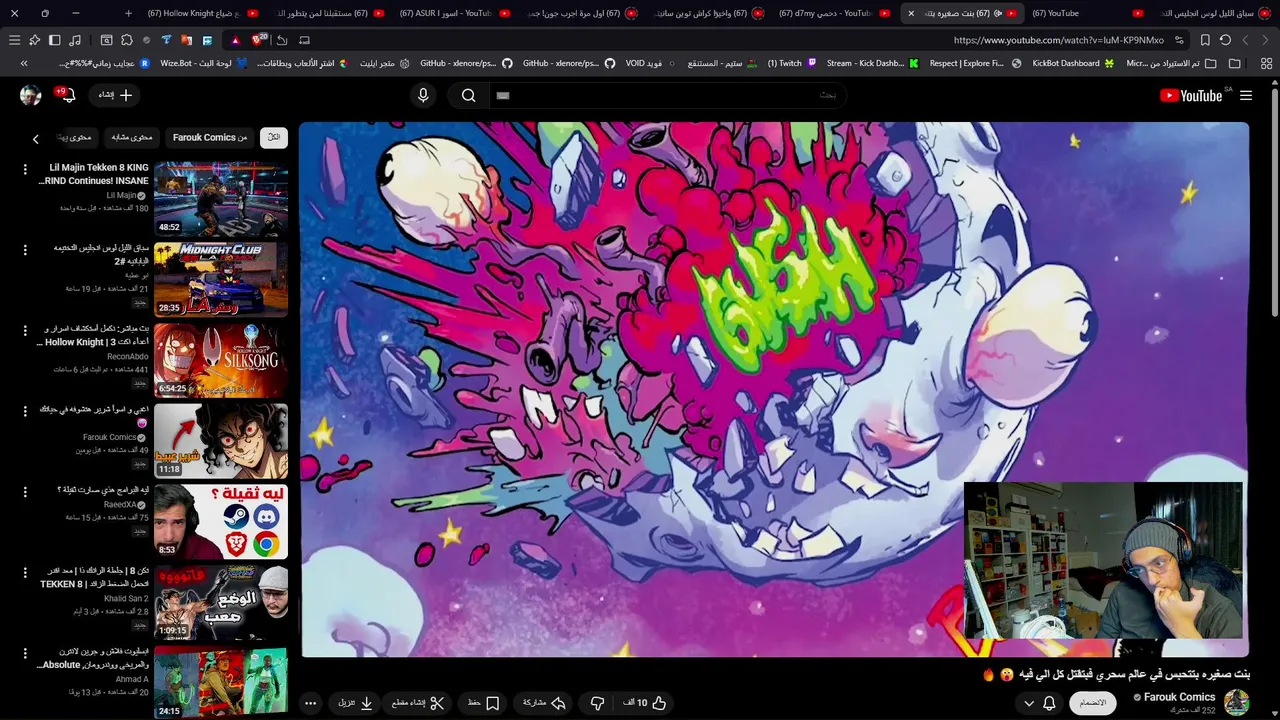Click the Create (إنشاء) button
Image resolution: width=1280 pixels, height=720 pixels.
click(116, 95)
